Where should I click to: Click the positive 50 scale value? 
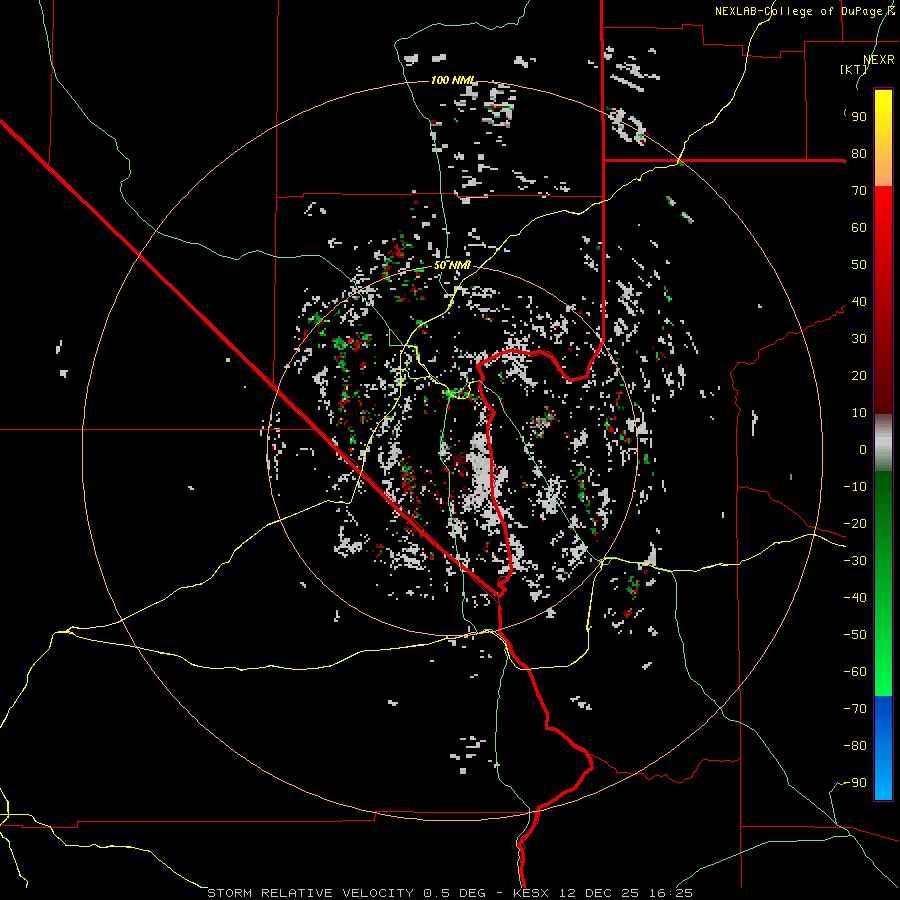pyautogui.click(x=859, y=265)
